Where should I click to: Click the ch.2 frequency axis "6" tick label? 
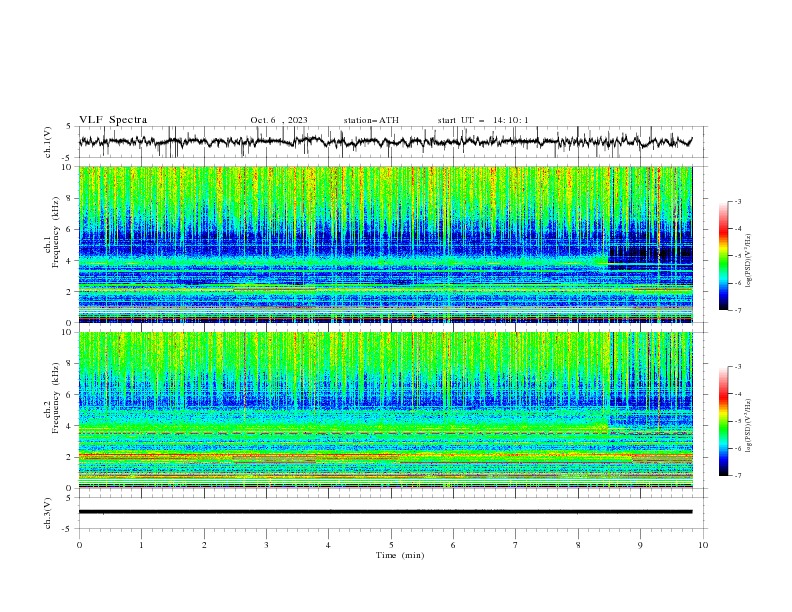click(x=70, y=395)
